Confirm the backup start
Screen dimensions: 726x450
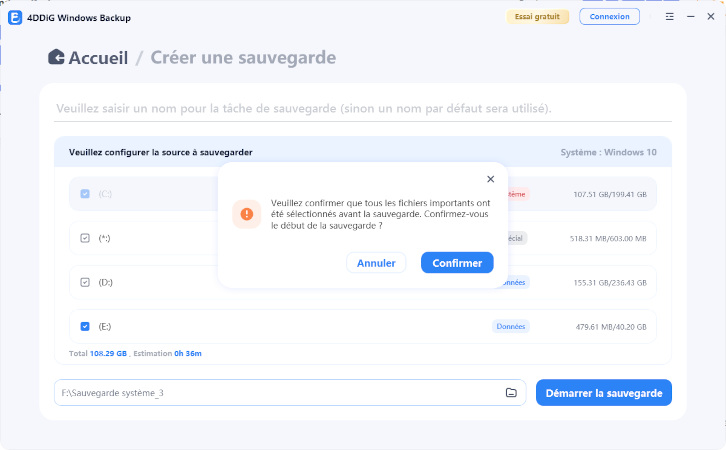pos(457,263)
